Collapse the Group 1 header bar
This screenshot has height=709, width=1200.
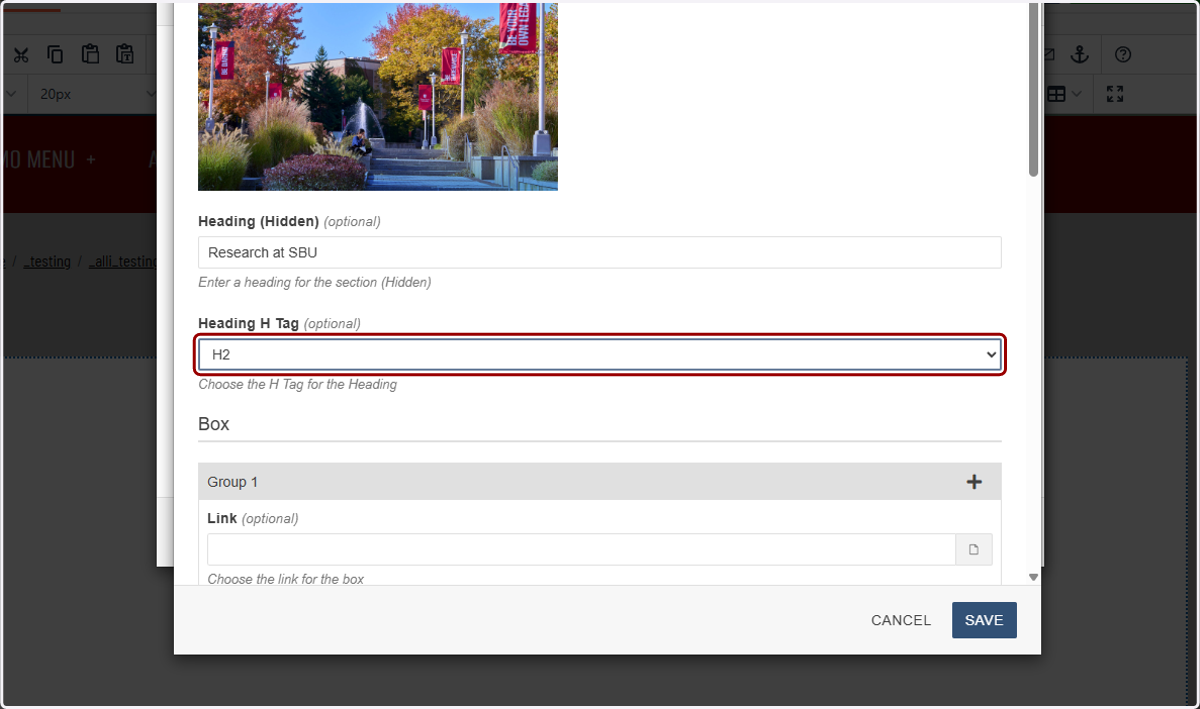point(600,482)
